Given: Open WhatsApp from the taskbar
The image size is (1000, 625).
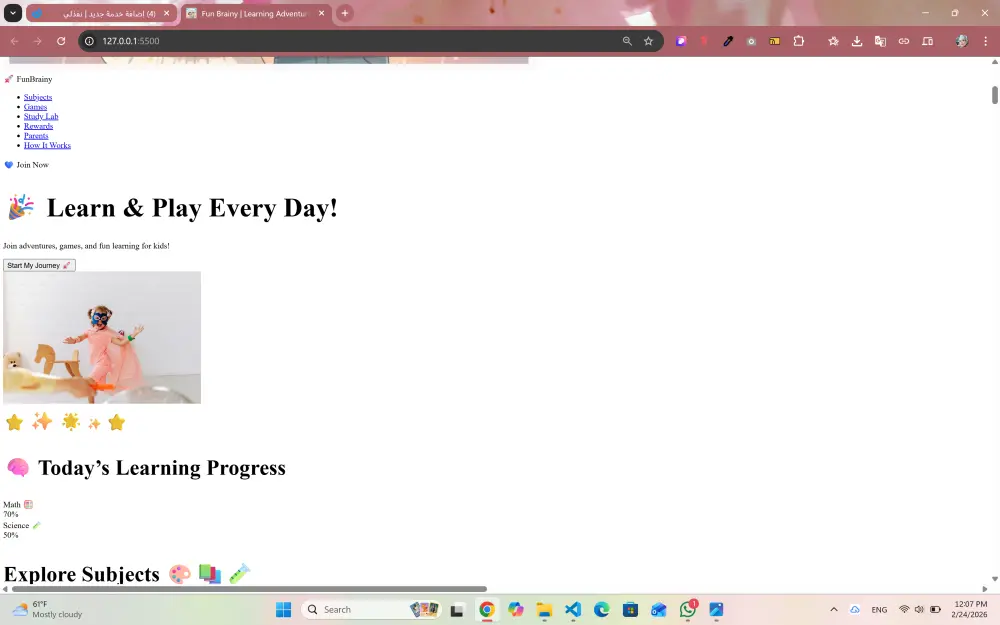Looking at the screenshot, I should [x=688, y=610].
